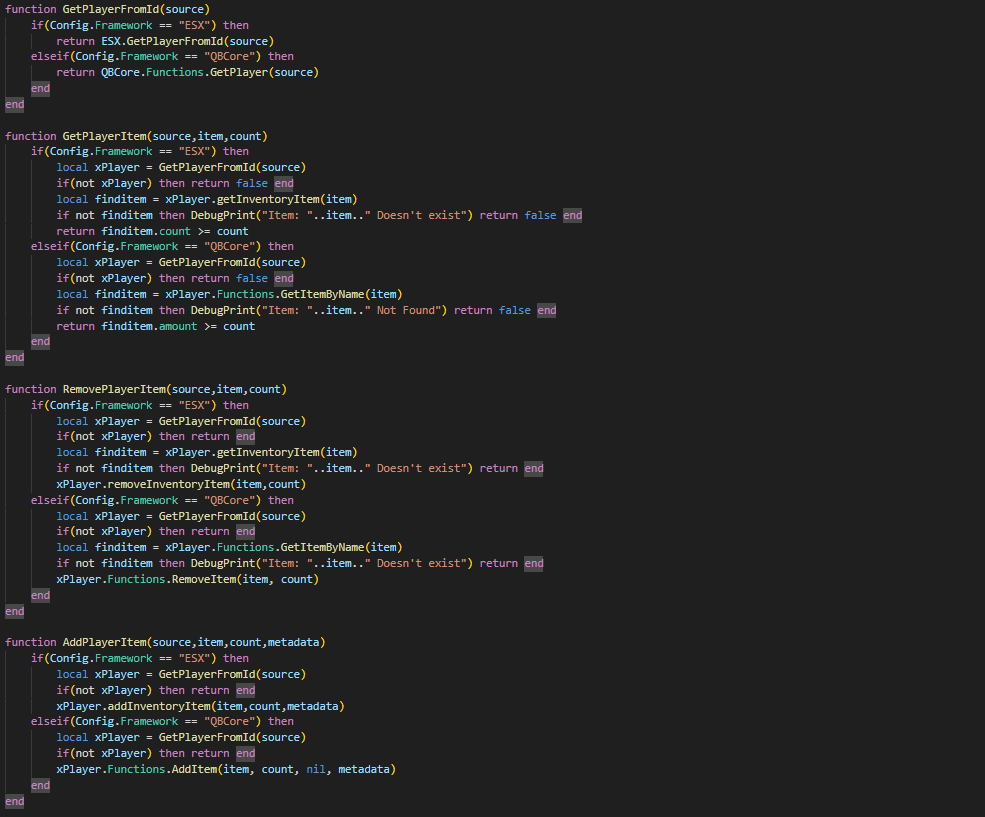Image resolution: width=985 pixels, height=817 pixels.
Task: Click the 'function GetPlayerFromId(source)' declaration line
Action: coord(107,9)
